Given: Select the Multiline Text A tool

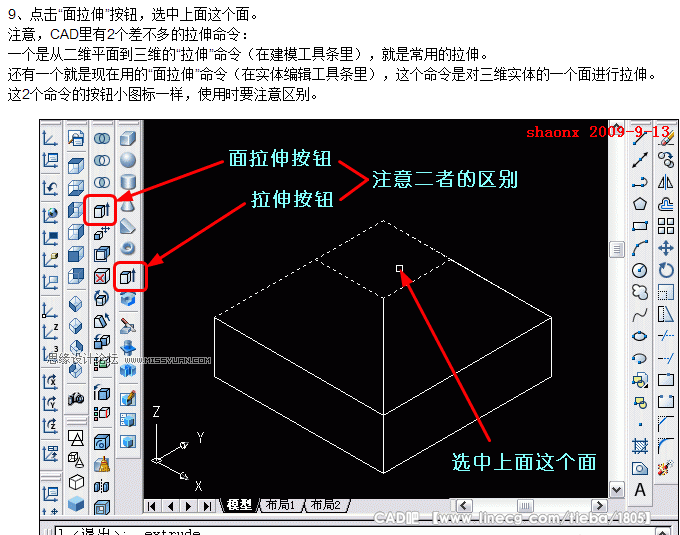Looking at the screenshot, I should pyautogui.click(x=640, y=490).
